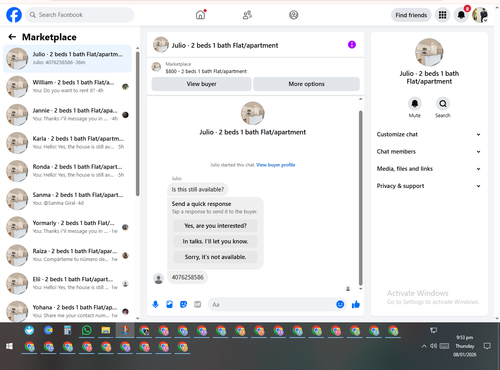This screenshot has width=500, height=370.
Task: Click the More options button
Action: (306, 84)
